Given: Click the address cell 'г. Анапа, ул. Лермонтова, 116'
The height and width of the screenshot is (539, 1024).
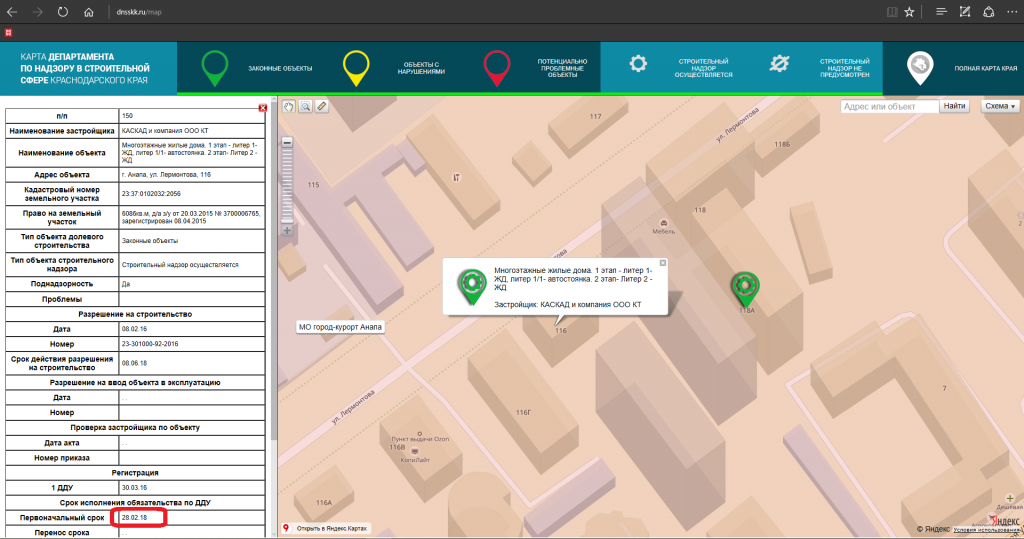Looking at the screenshot, I should click(x=192, y=174).
